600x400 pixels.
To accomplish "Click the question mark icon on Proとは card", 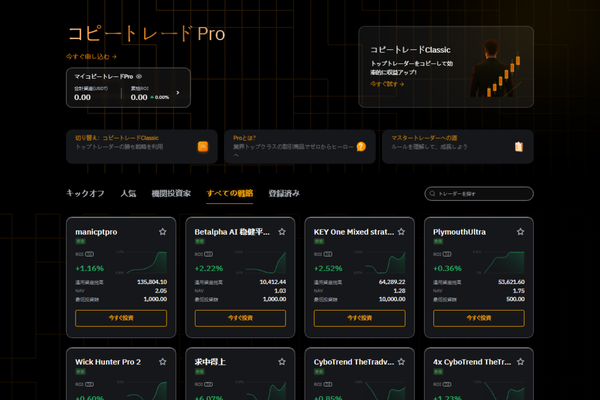I will click(x=361, y=146).
